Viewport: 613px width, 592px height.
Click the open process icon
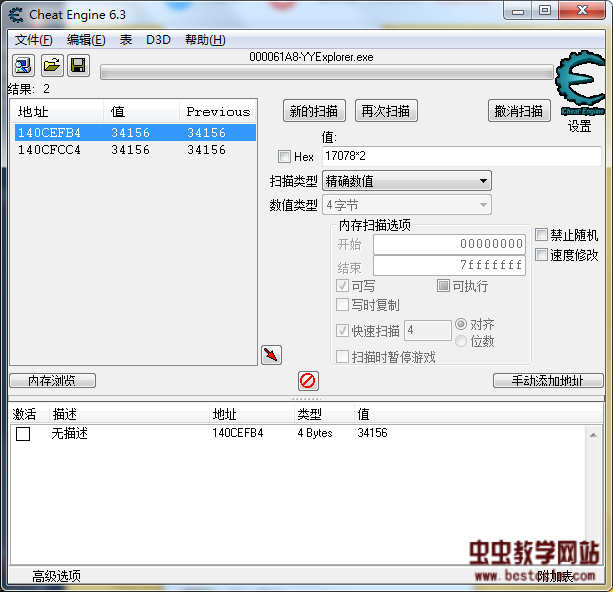point(23,66)
